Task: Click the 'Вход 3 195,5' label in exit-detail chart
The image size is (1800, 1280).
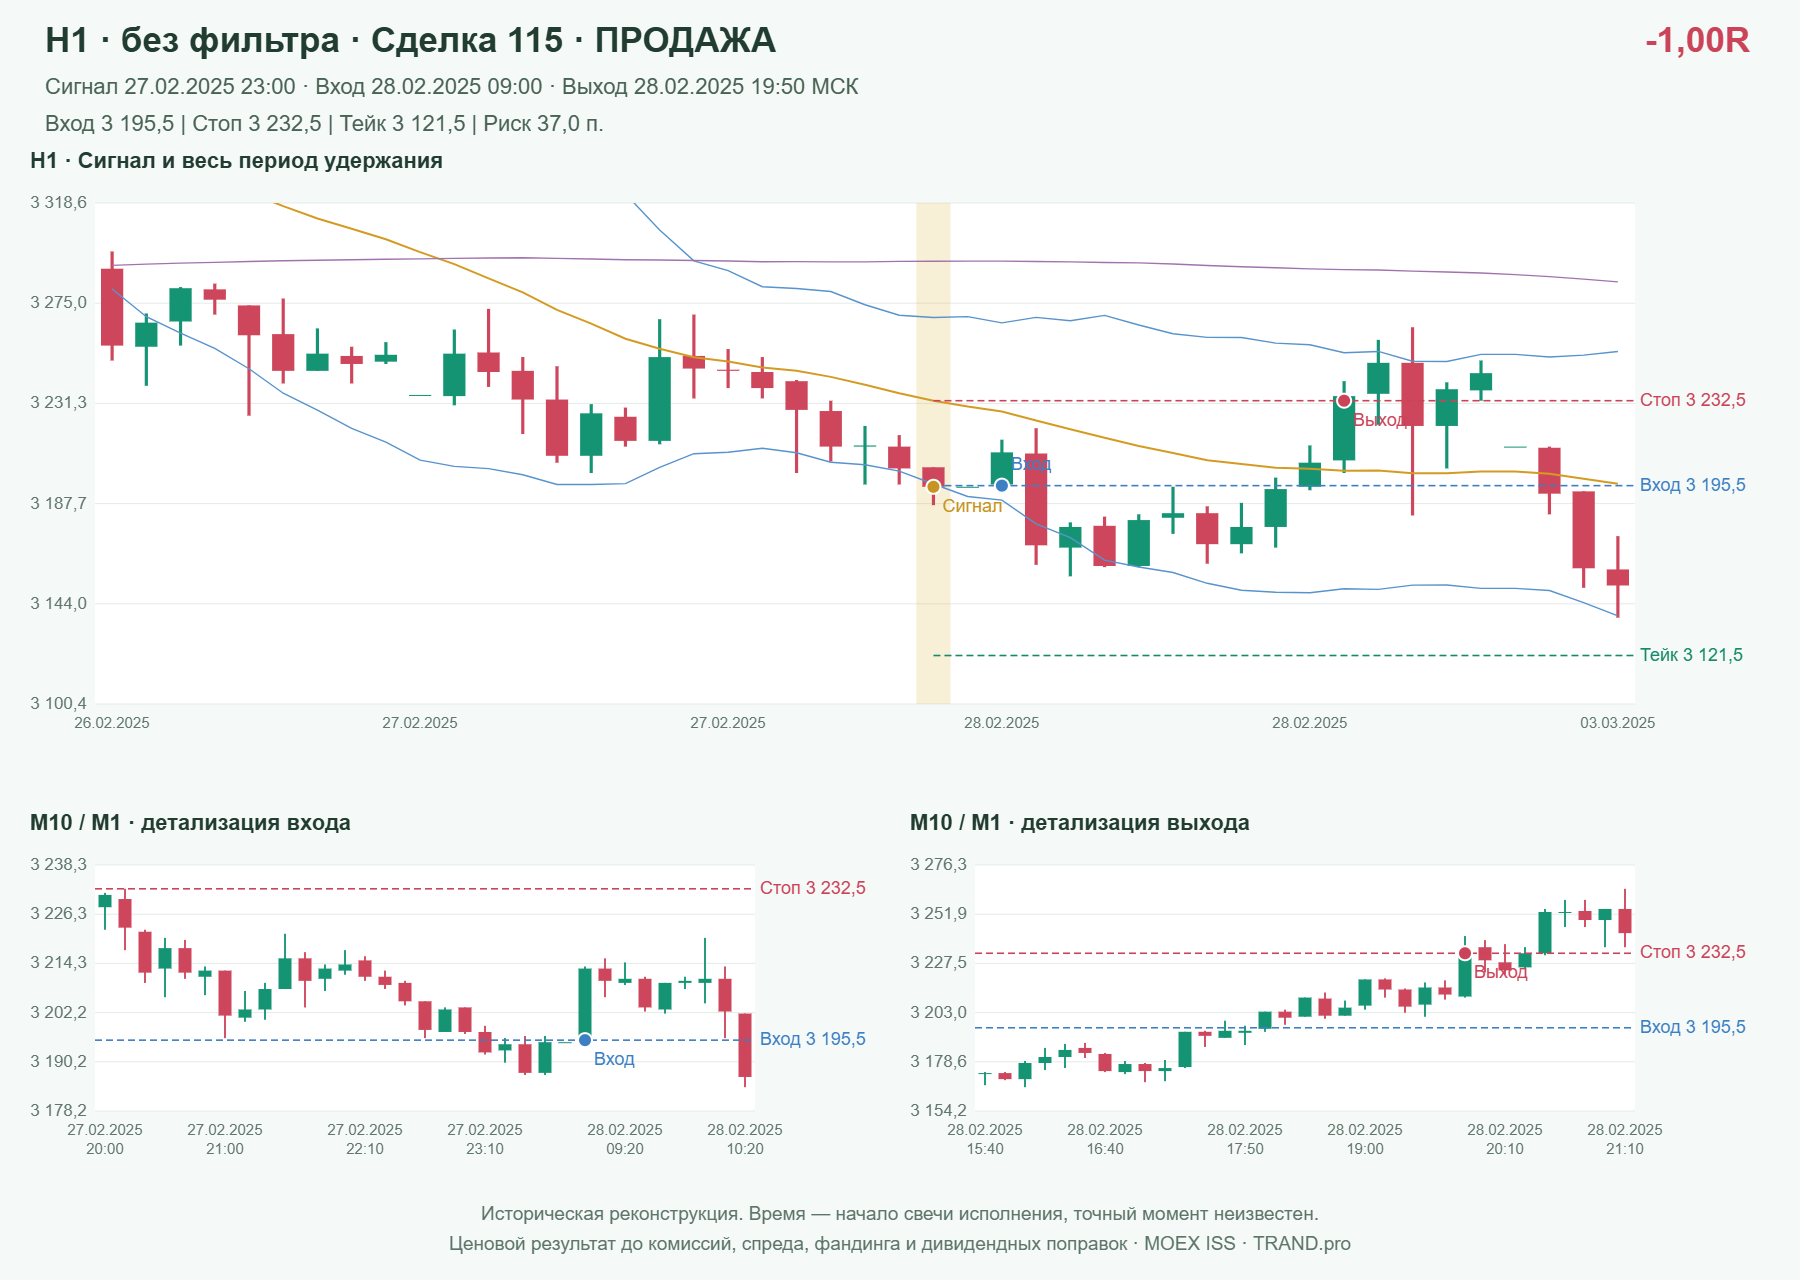Action: pyautogui.click(x=1693, y=1027)
